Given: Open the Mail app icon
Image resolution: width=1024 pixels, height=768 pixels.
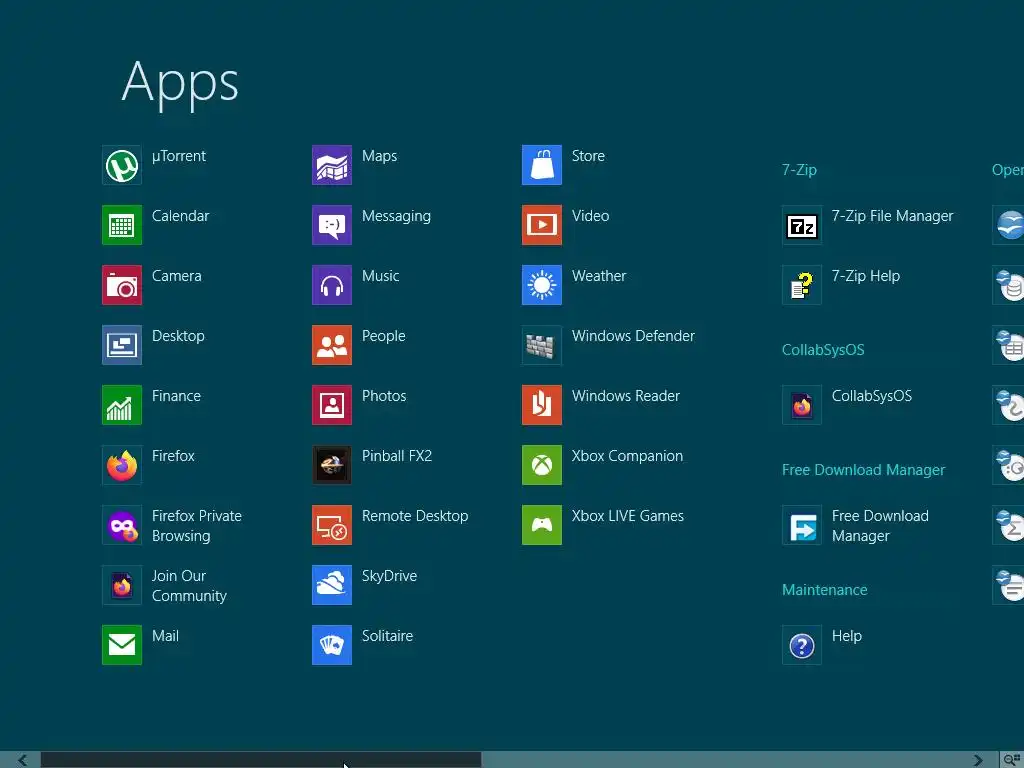Looking at the screenshot, I should tap(122, 645).
